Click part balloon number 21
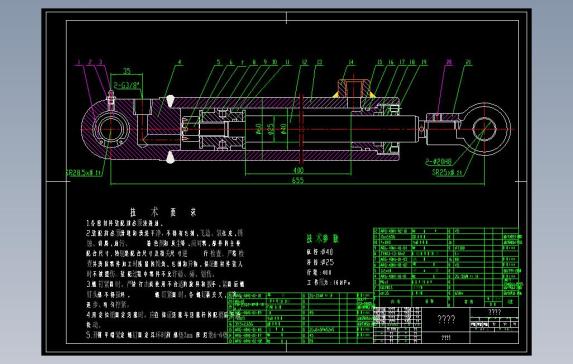 click(x=468, y=62)
